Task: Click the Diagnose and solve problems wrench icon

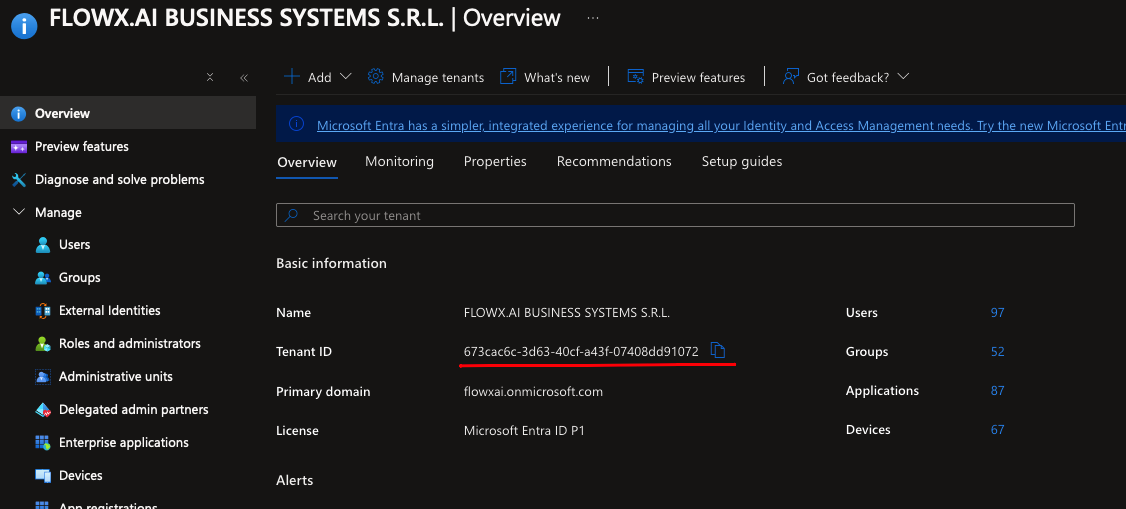Action: click(19, 179)
